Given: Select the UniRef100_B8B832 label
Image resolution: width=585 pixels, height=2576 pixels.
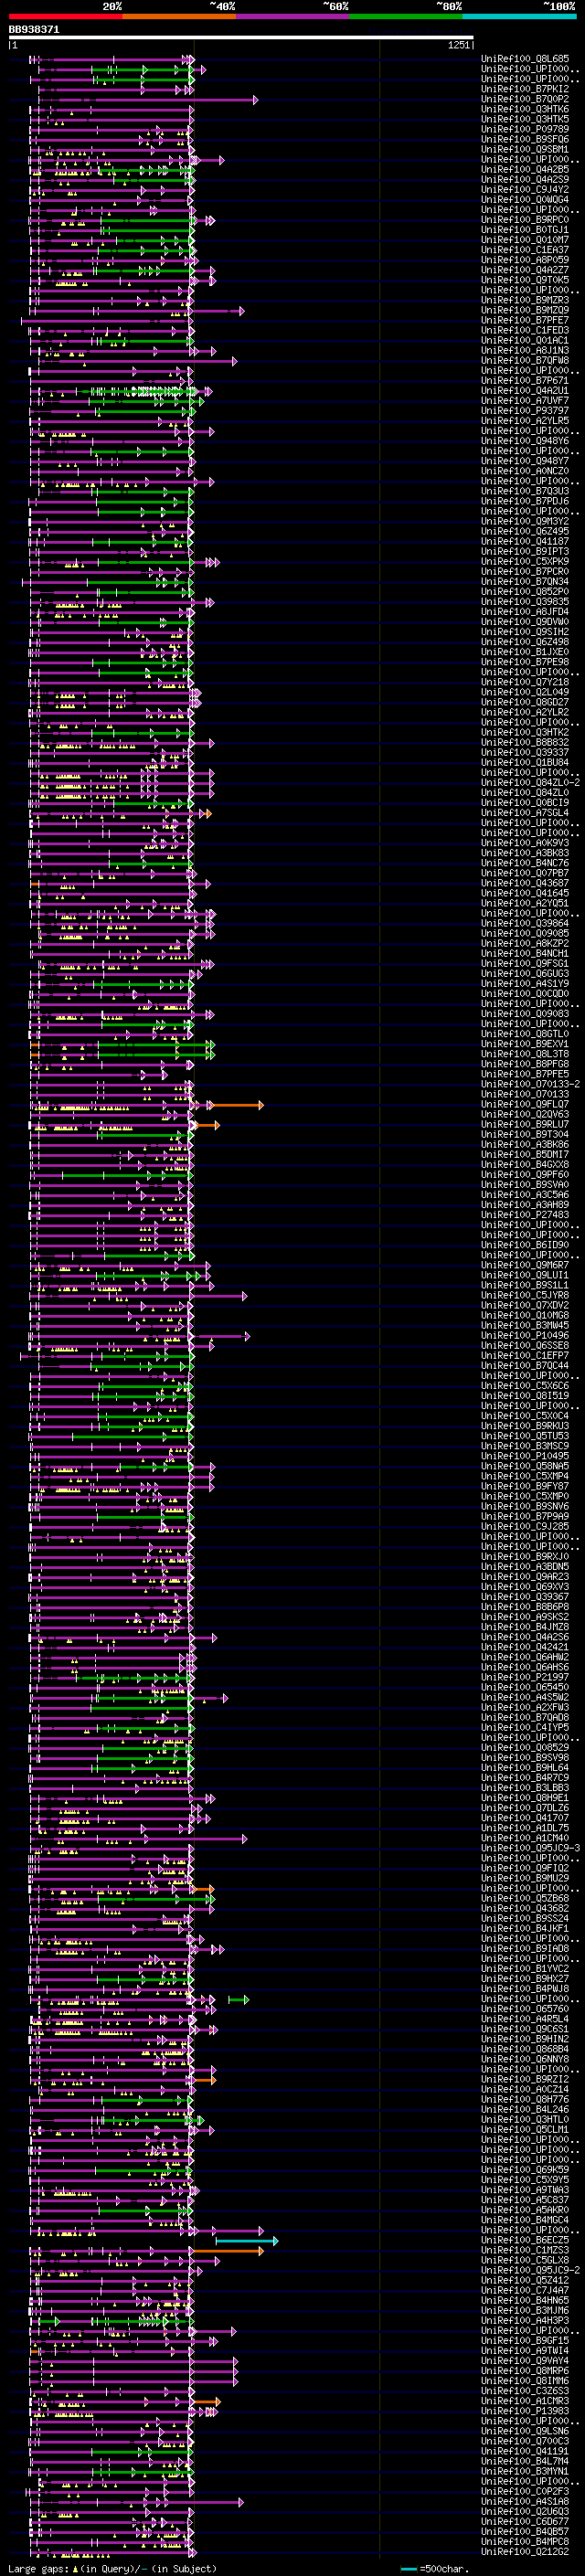Looking at the screenshot, I should 525,742.
